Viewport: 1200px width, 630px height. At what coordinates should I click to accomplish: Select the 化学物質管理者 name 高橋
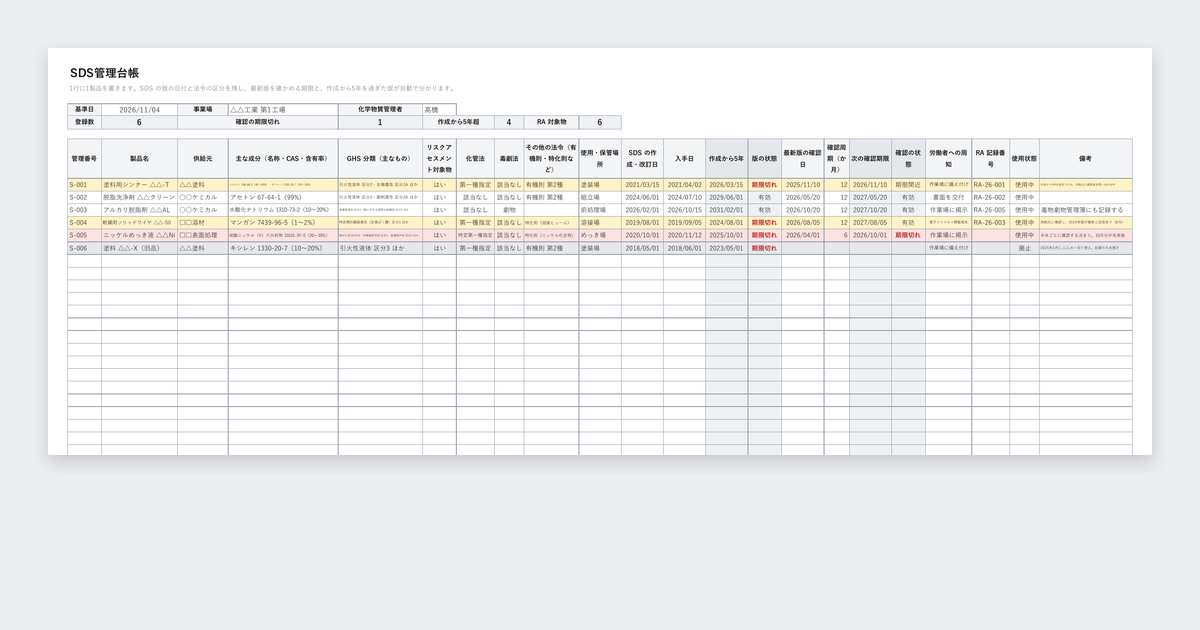tap(438, 109)
